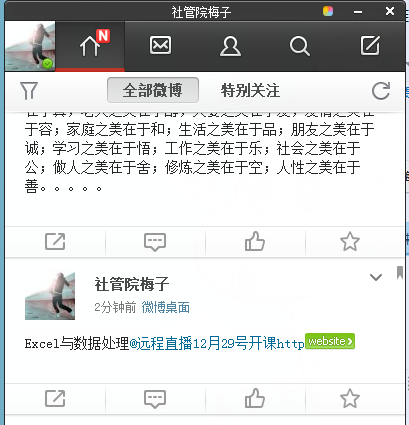The height and width of the screenshot is (425, 409).
Task: Open the search magnifier icon
Action: point(300,46)
